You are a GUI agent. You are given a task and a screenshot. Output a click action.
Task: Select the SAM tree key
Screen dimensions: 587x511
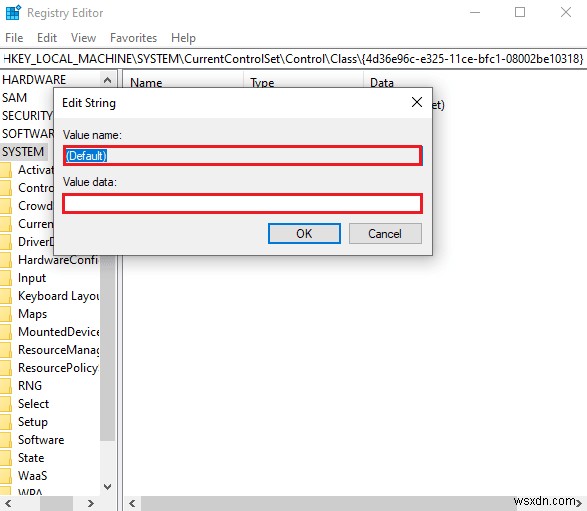[x=14, y=97]
